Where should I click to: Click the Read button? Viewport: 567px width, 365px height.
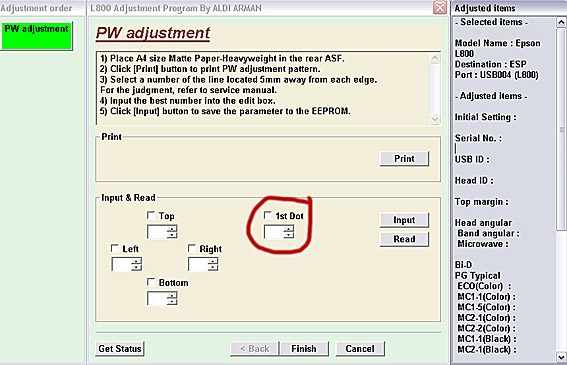(x=404, y=239)
